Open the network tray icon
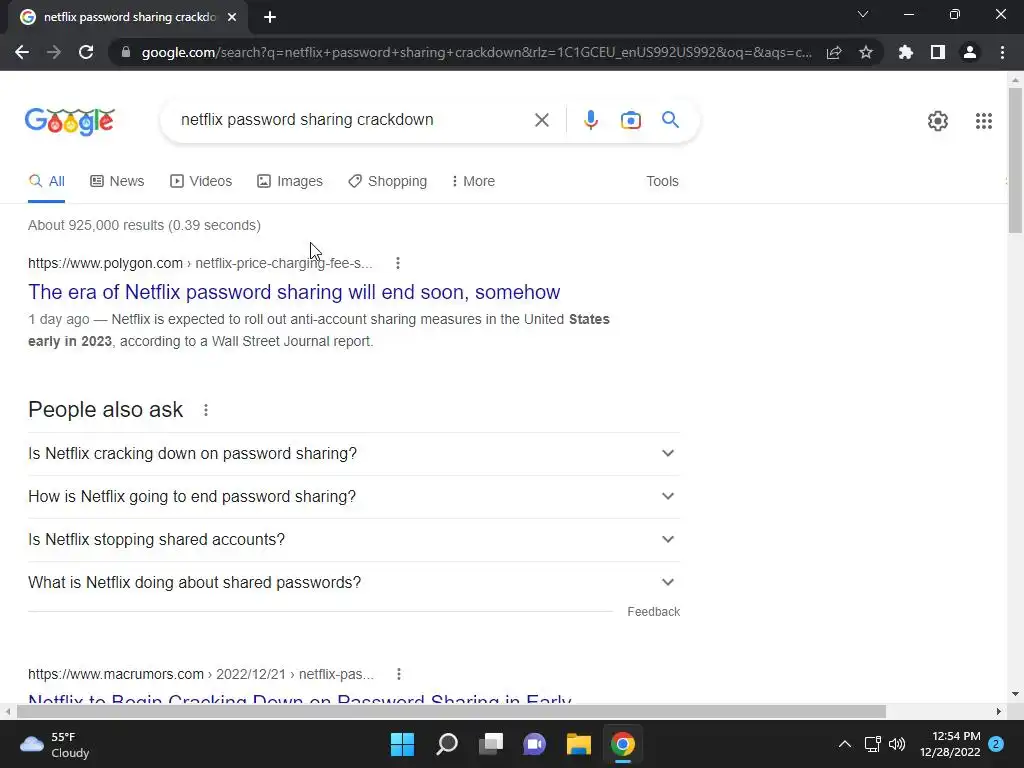 [x=872, y=744]
